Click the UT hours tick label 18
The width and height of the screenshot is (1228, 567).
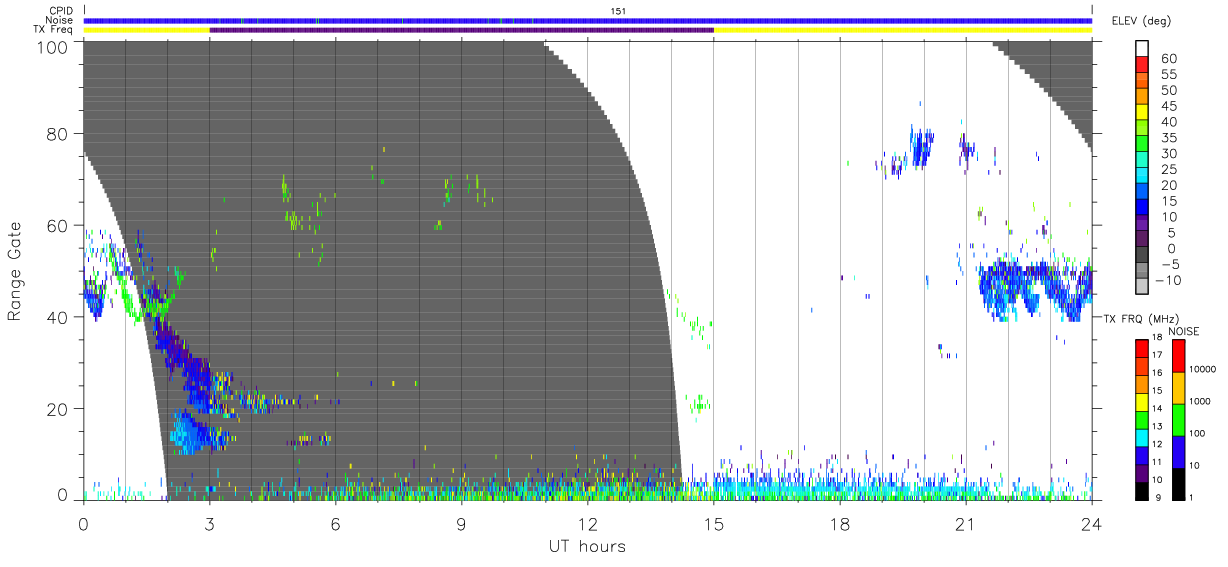[840, 524]
